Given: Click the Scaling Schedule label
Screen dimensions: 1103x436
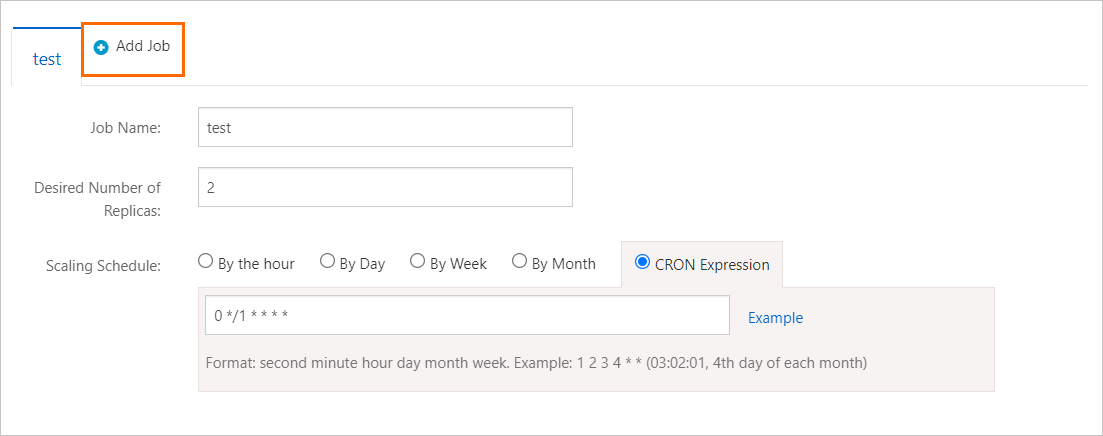Looking at the screenshot, I should click(103, 266).
